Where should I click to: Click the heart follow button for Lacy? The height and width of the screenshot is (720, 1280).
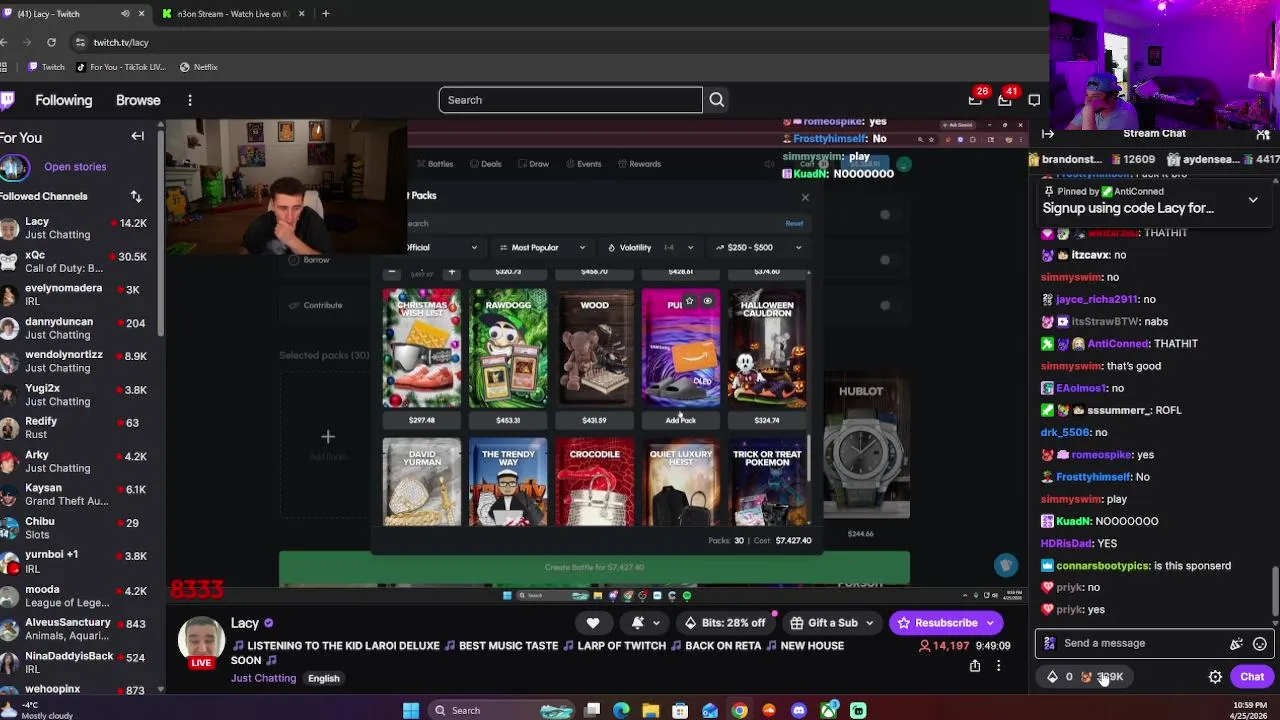(593, 623)
